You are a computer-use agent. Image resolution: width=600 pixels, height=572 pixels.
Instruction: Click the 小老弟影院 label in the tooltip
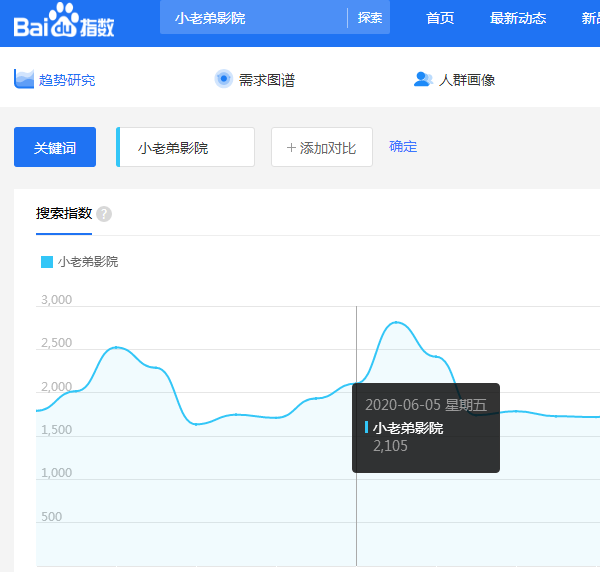408,428
